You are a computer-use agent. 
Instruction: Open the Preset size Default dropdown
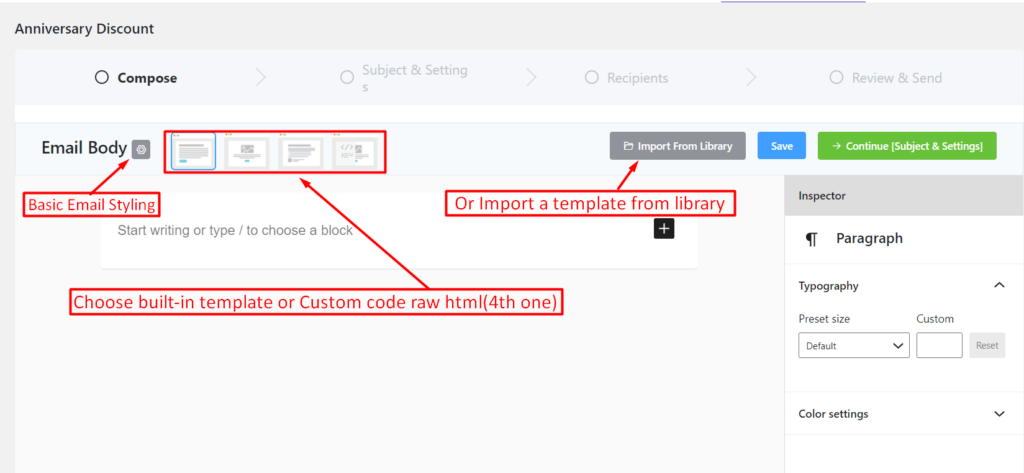(854, 346)
